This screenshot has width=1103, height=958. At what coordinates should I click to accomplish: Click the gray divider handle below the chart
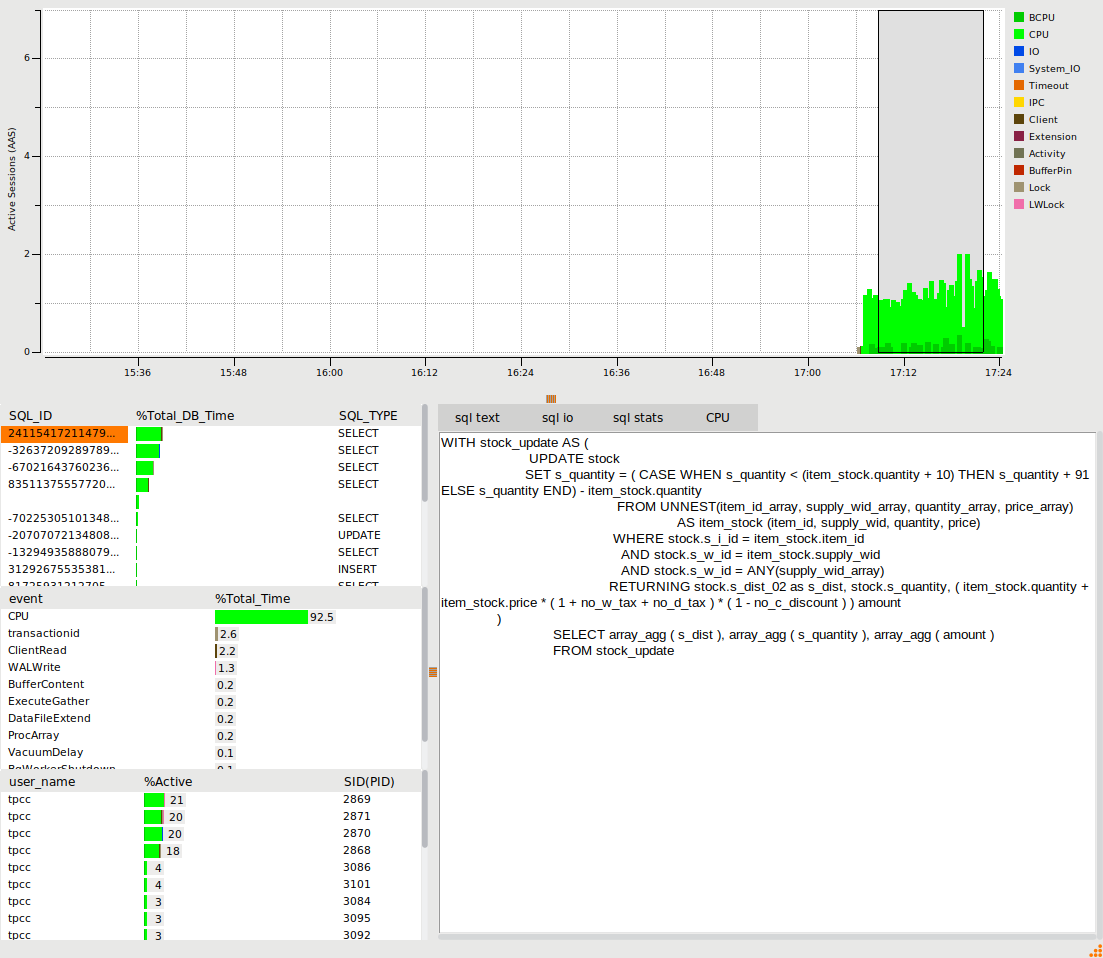tap(551, 398)
